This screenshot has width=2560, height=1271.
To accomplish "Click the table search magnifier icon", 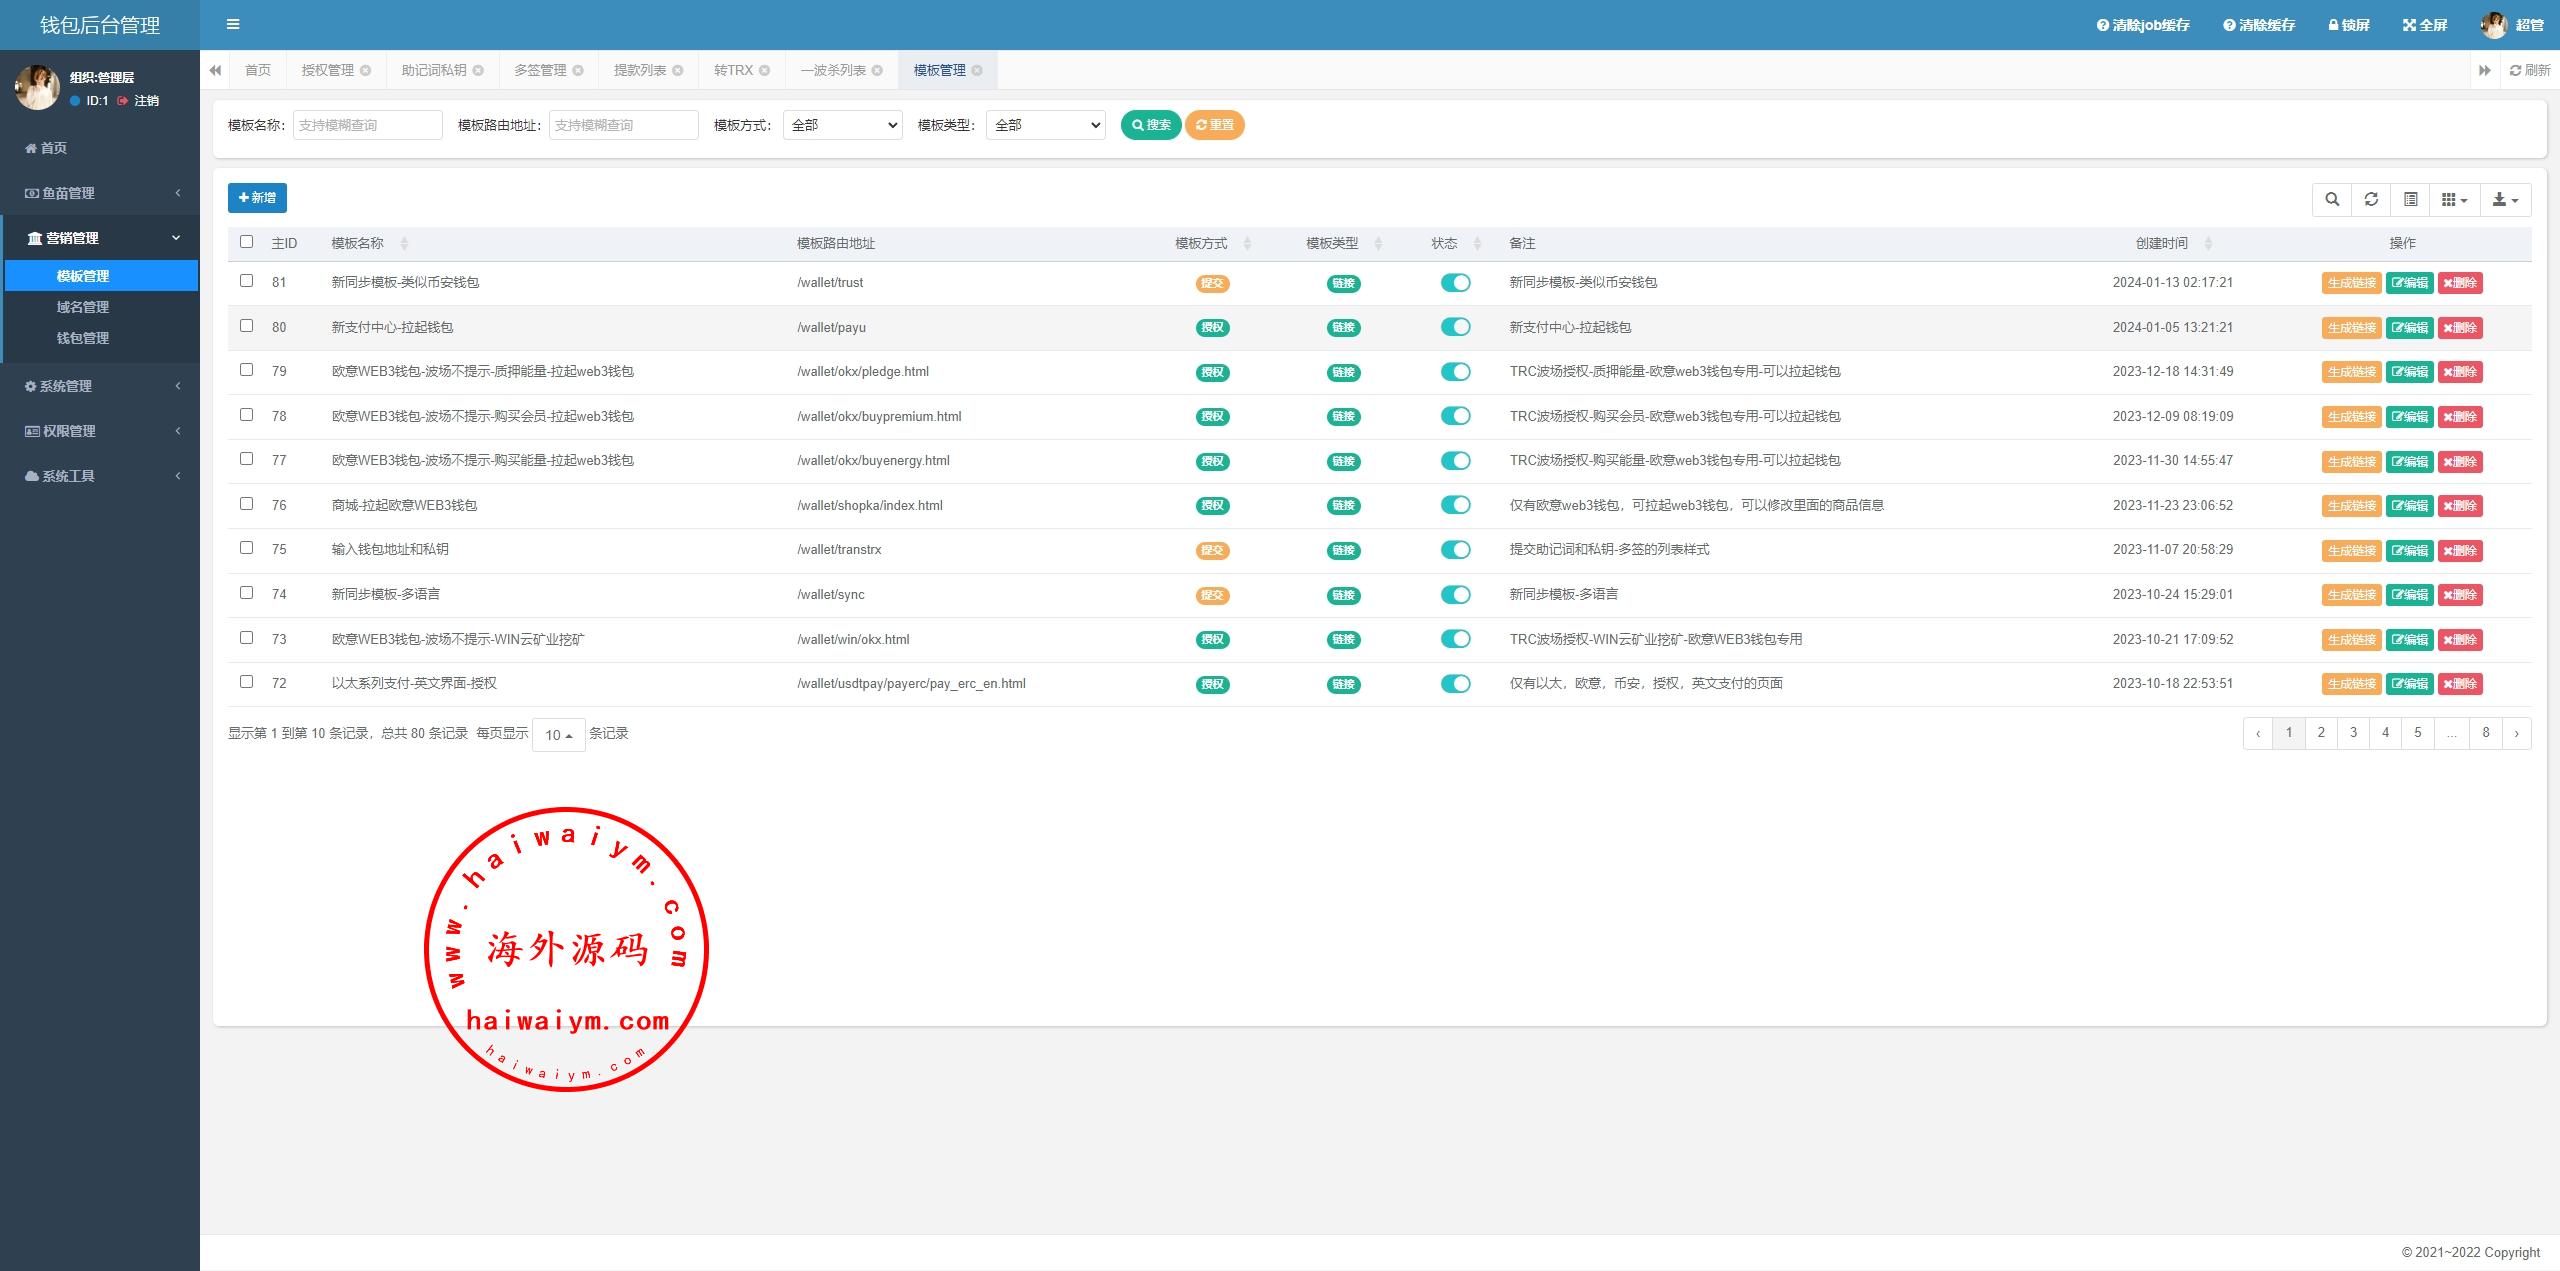I will tap(2332, 200).
